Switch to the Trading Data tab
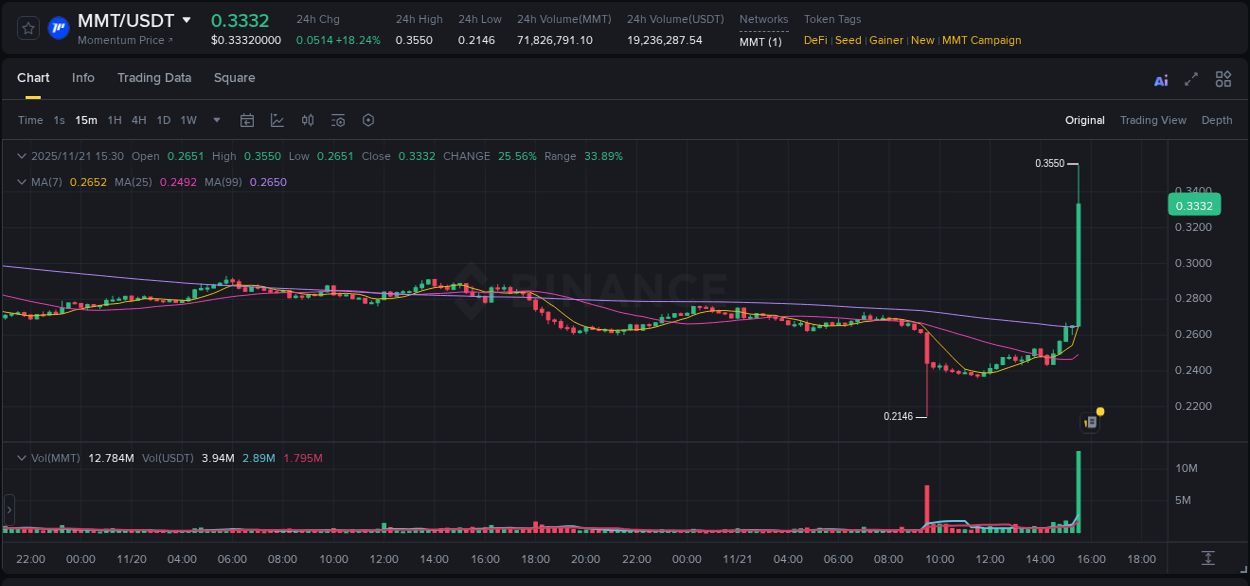 point(154,78)
